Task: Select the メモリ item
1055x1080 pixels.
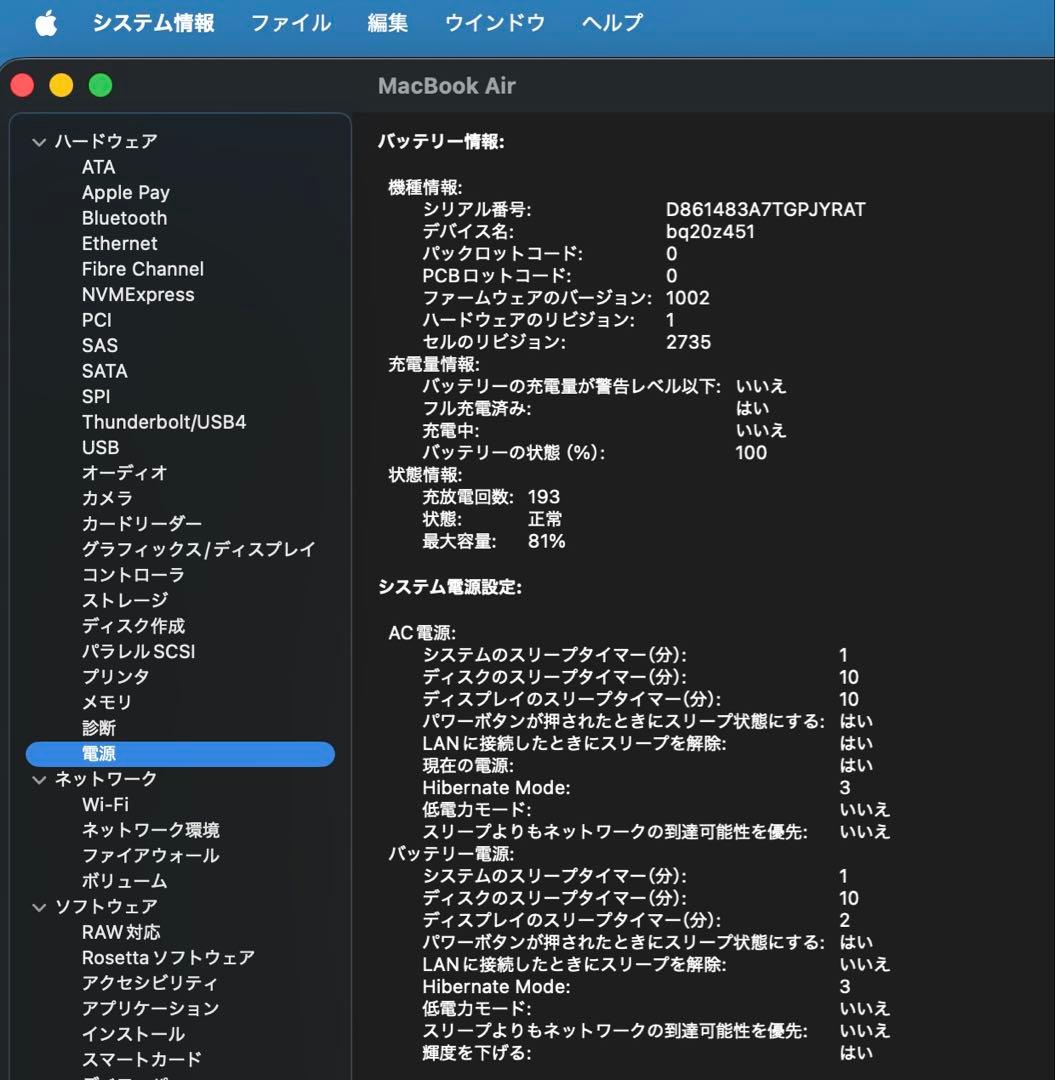Action: coord(107,702)
